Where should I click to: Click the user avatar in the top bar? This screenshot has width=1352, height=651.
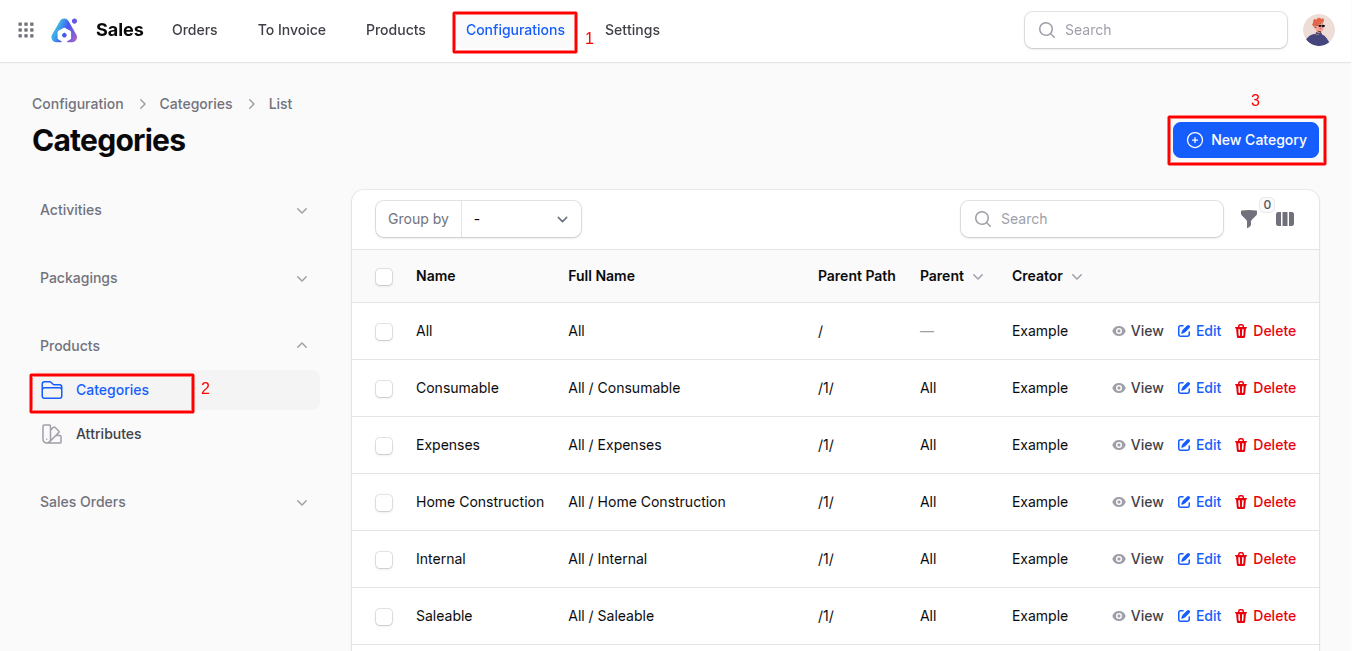(x=1319, y=29)
